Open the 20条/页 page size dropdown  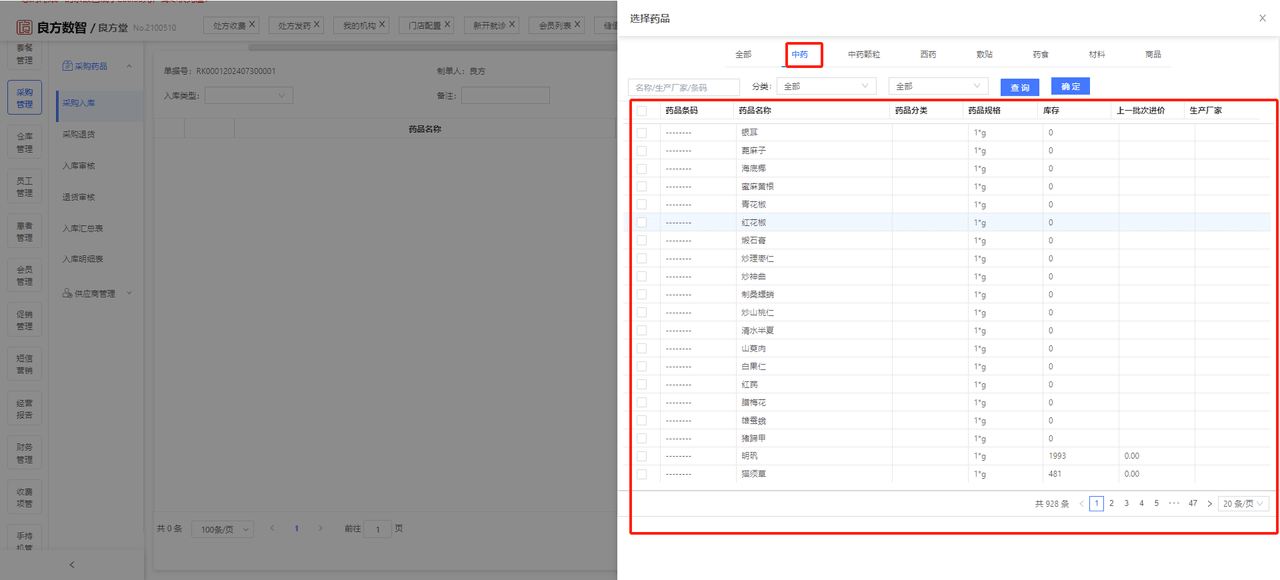[1244, 504]
